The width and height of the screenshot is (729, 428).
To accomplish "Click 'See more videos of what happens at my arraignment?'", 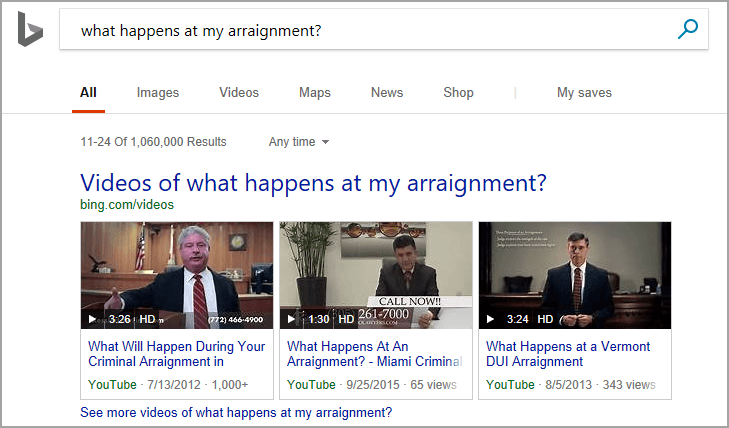I will coord(236,412).
